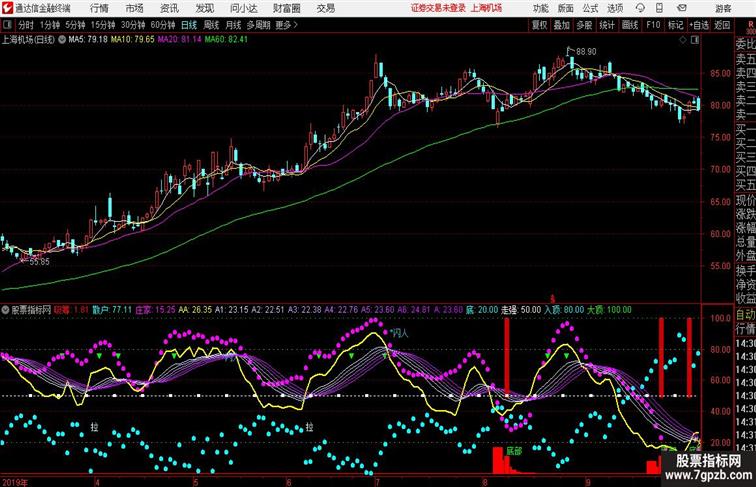Click the 闪人 signal label
756x487 pixels.
400,333
